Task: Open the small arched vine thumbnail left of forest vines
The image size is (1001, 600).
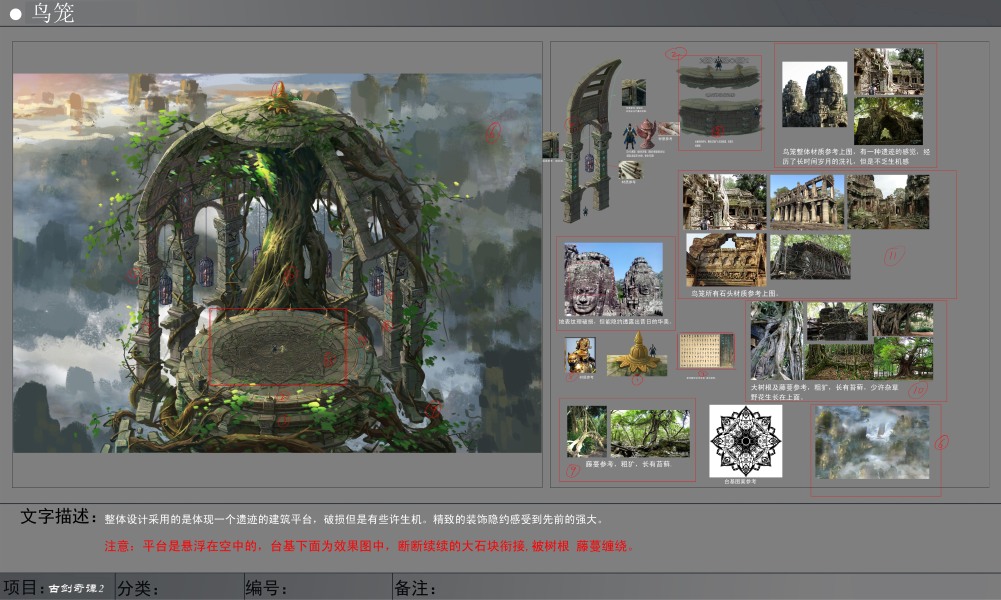Action: tap(587, 431)
